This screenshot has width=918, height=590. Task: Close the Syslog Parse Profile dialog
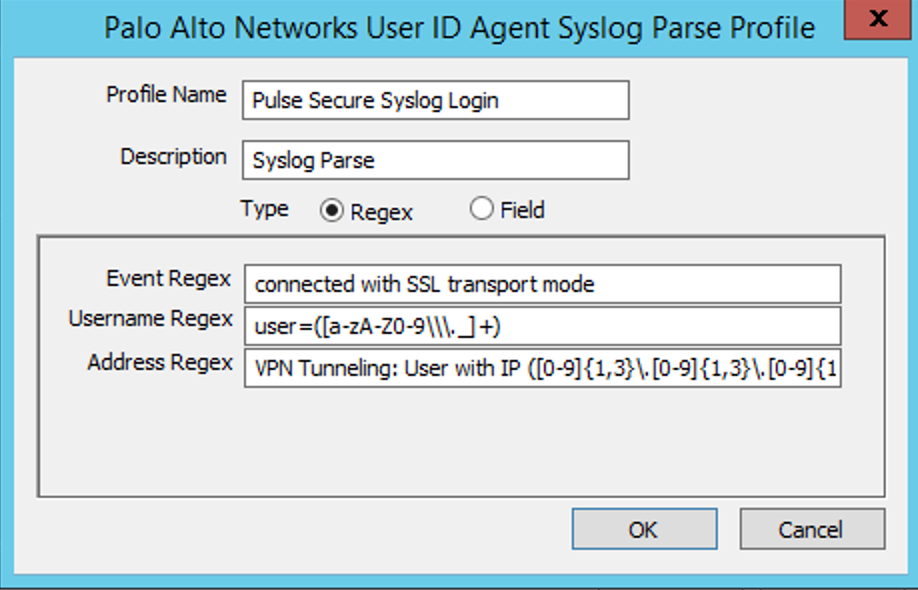877,19
